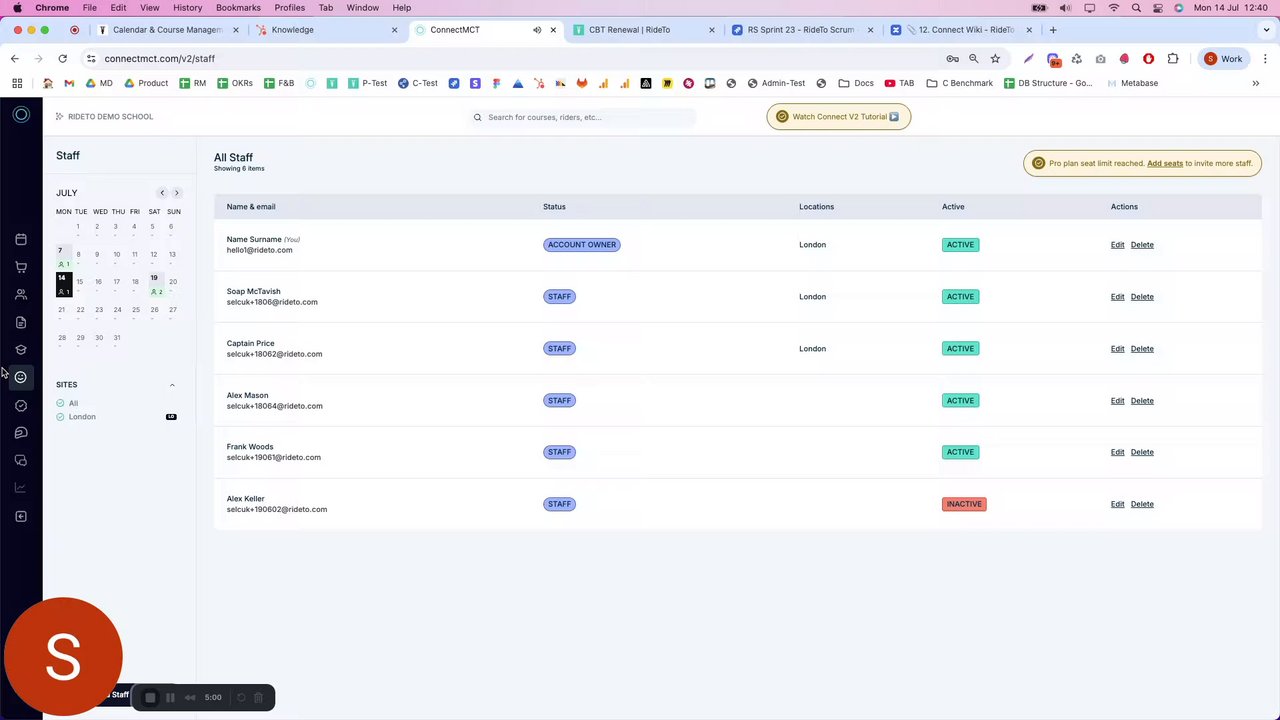This screenshot has height=720, width=1280.
Task: Expand the RideTo Demo School sidebar toggle
Action: coord(60,117)
